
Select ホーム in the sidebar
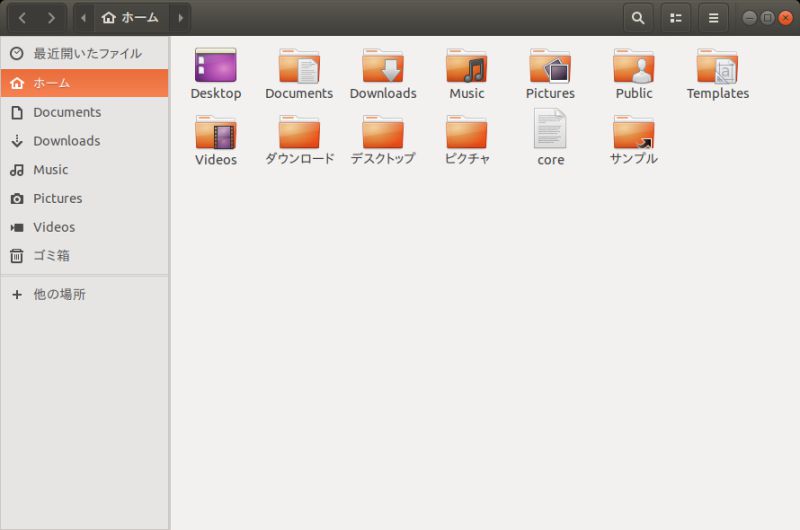click(x=85, y=83)
